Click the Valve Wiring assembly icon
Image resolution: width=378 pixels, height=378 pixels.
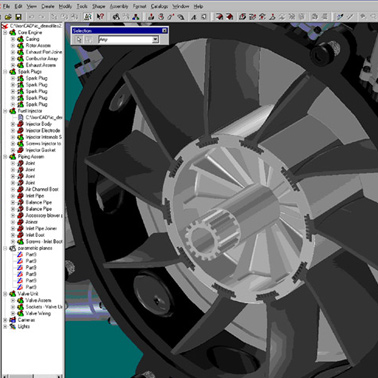click(21, 313)
